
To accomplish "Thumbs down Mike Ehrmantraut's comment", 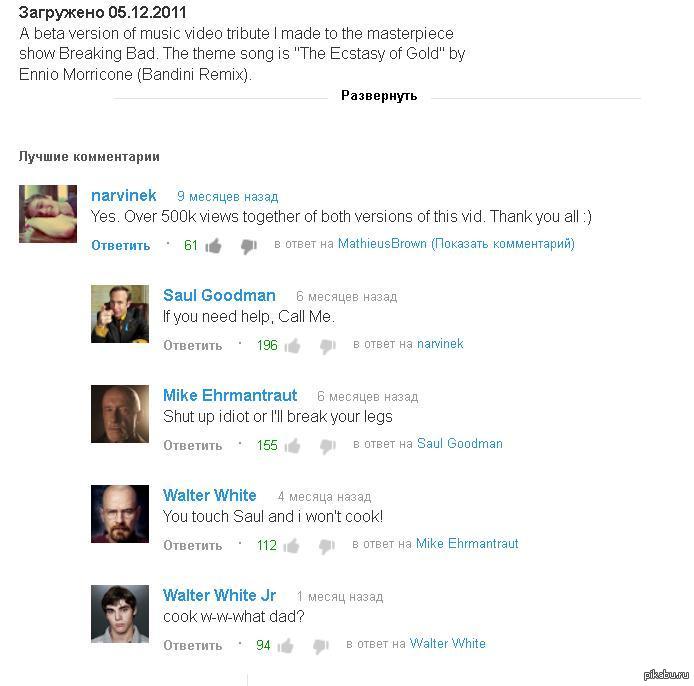I will [x=328, y=446].
